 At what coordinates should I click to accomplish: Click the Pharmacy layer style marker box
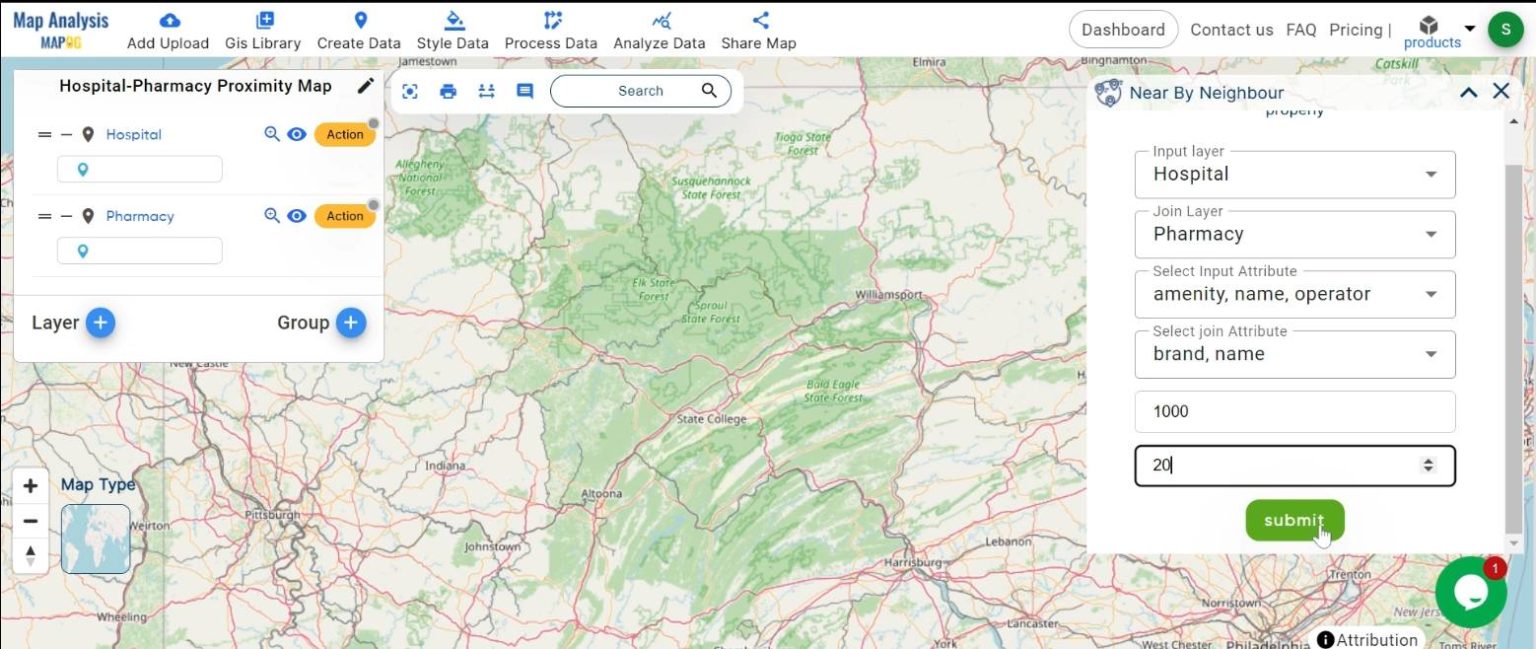tap(140, 251)
